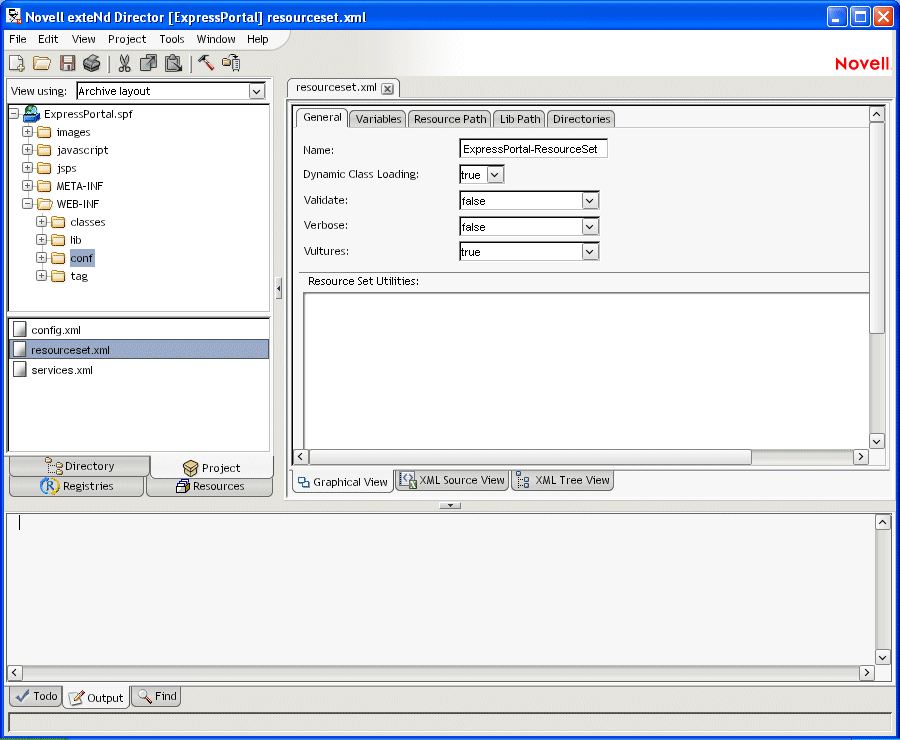Open the Dynamic Class Loading dropdown
The image size is (900, 740).
495,175
